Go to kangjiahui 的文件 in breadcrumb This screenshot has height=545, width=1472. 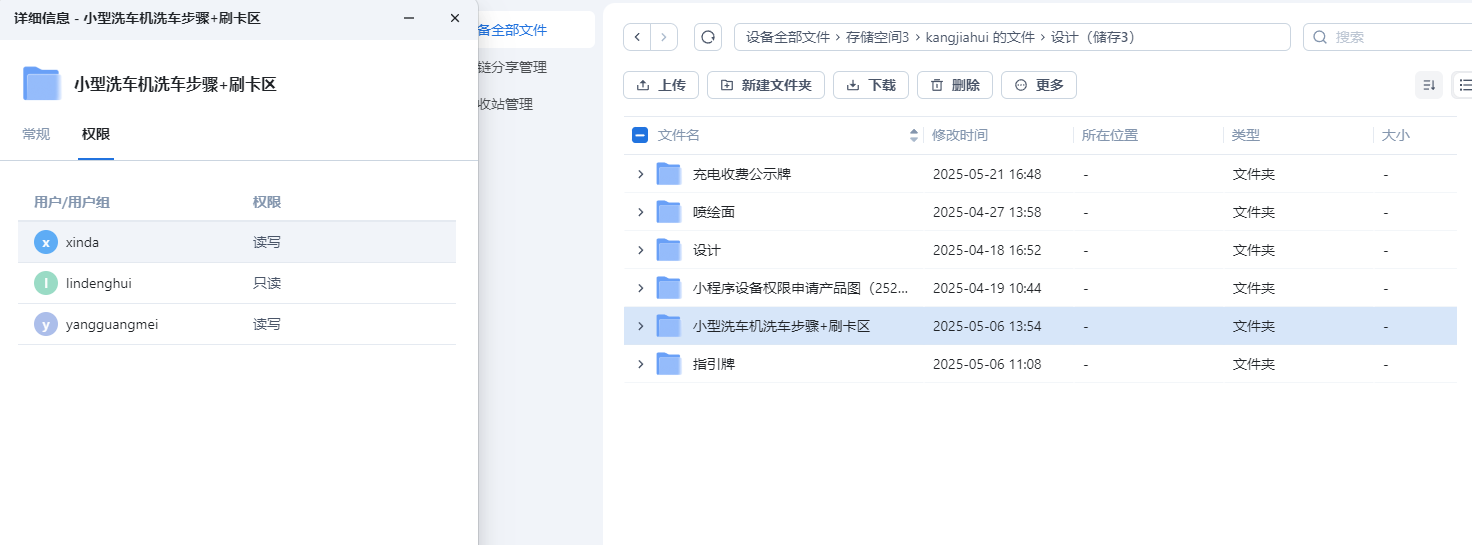coord(980,37)
